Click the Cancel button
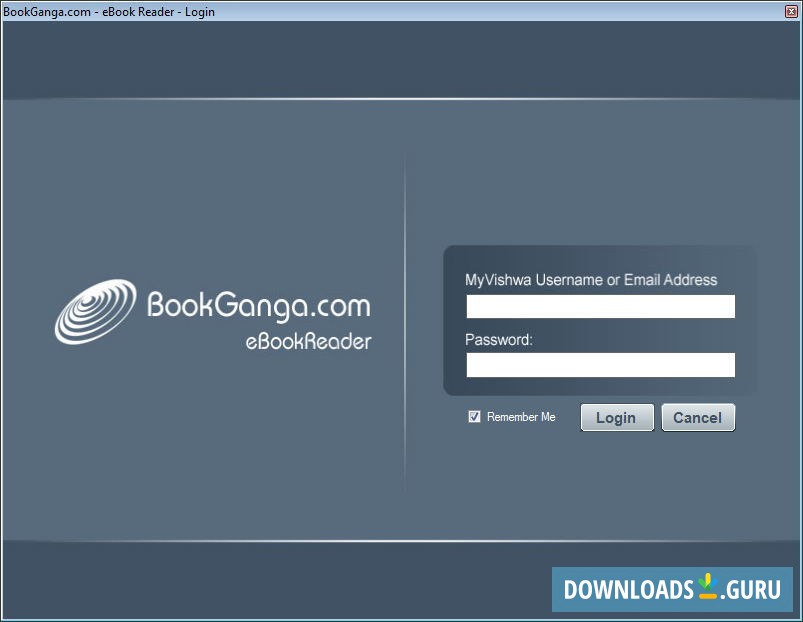The height and width of the screenshot is (622, 803). [x=698, y=417]
